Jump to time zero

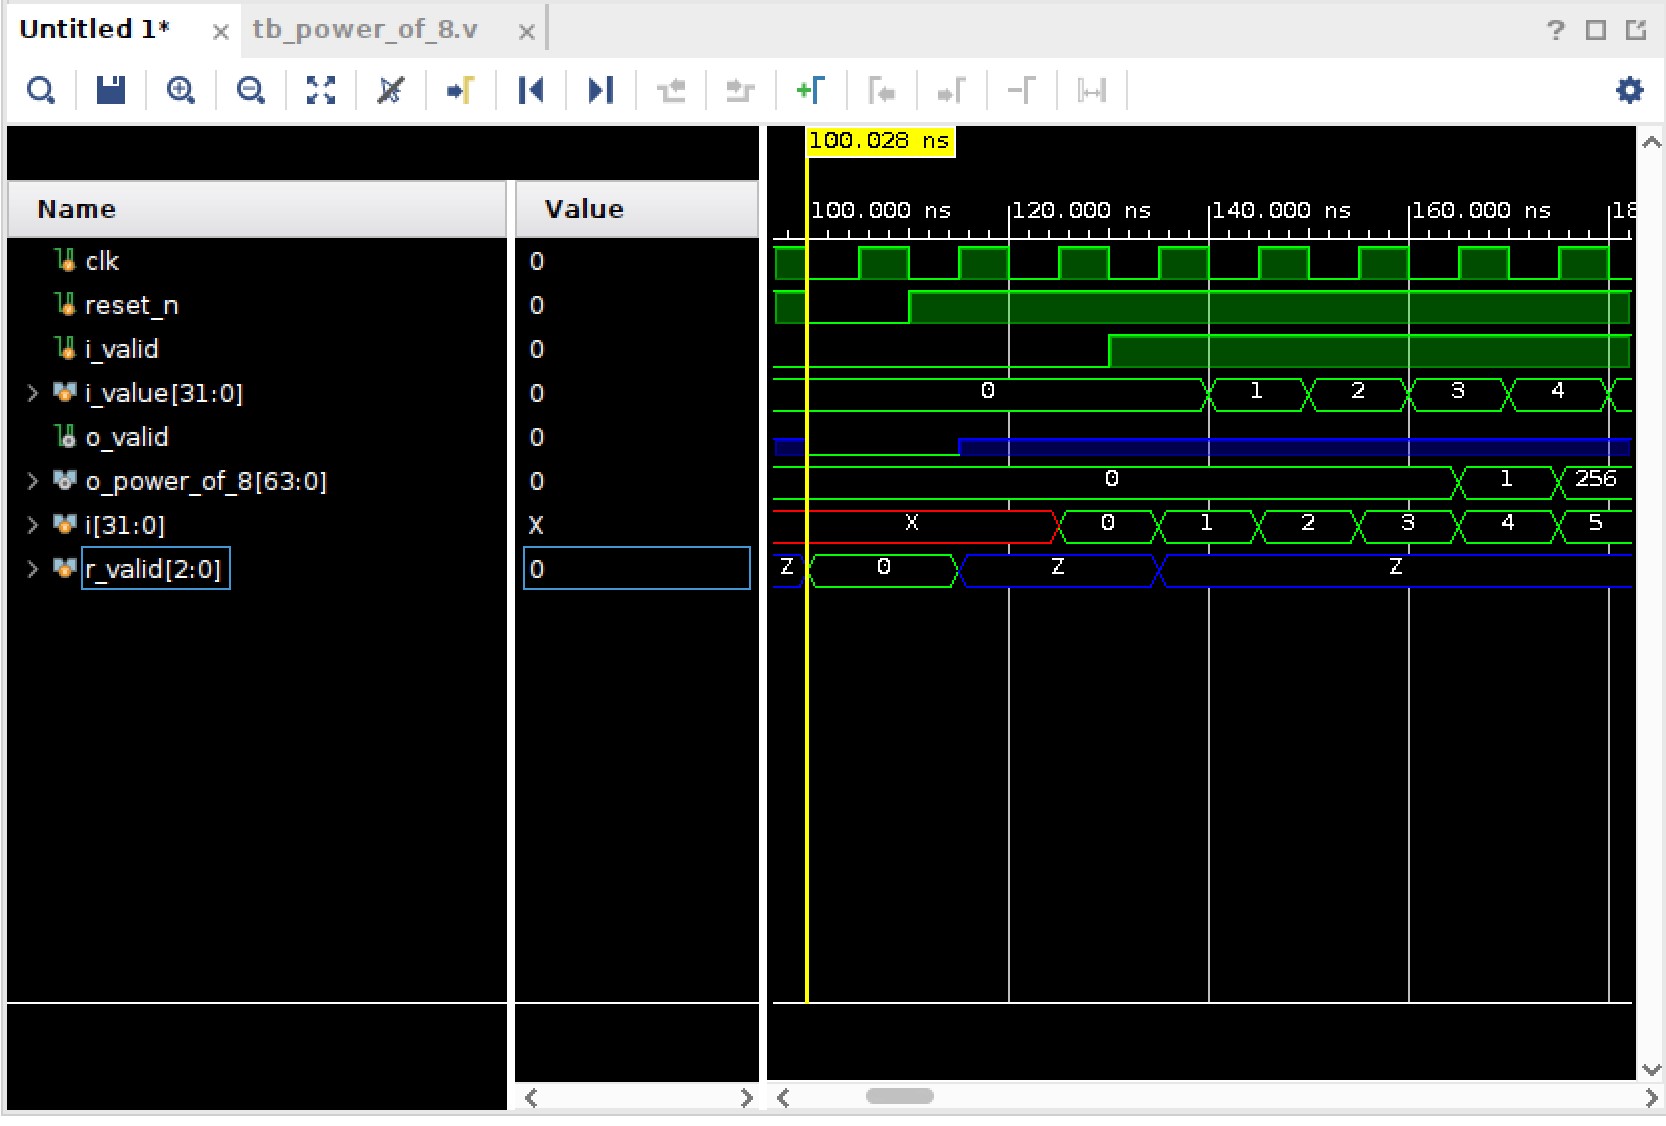[x=531, y=91]
